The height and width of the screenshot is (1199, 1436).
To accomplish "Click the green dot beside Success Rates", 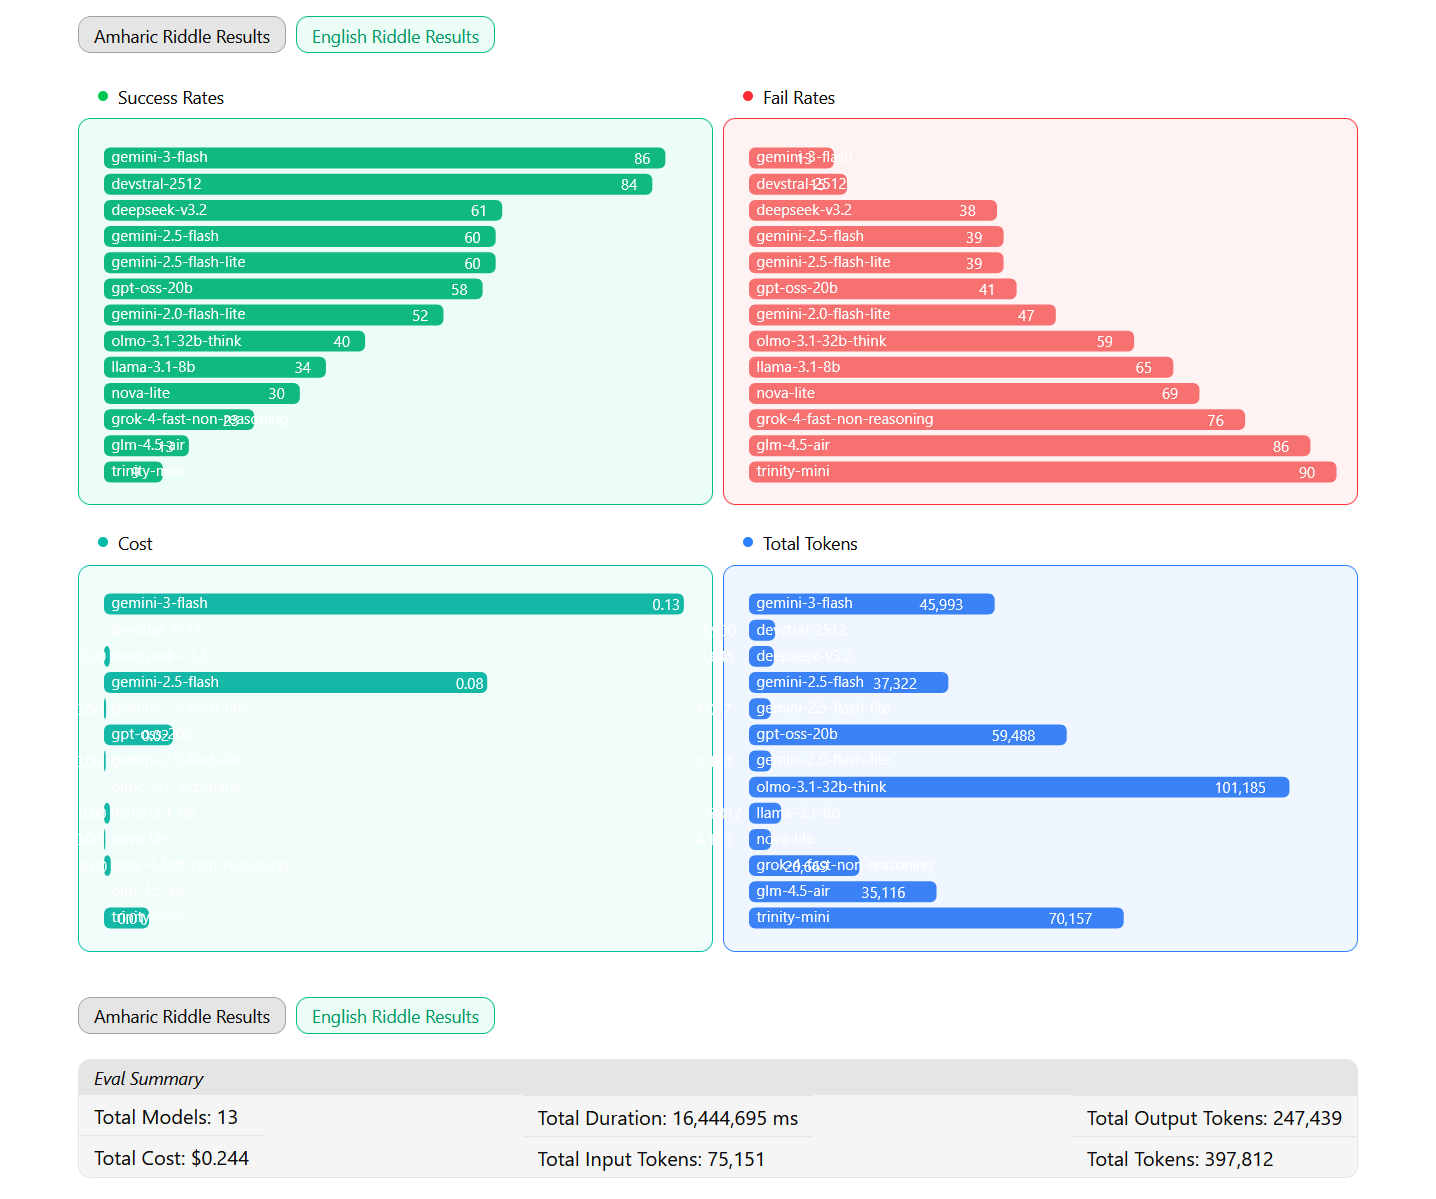I will pos(103,97).
